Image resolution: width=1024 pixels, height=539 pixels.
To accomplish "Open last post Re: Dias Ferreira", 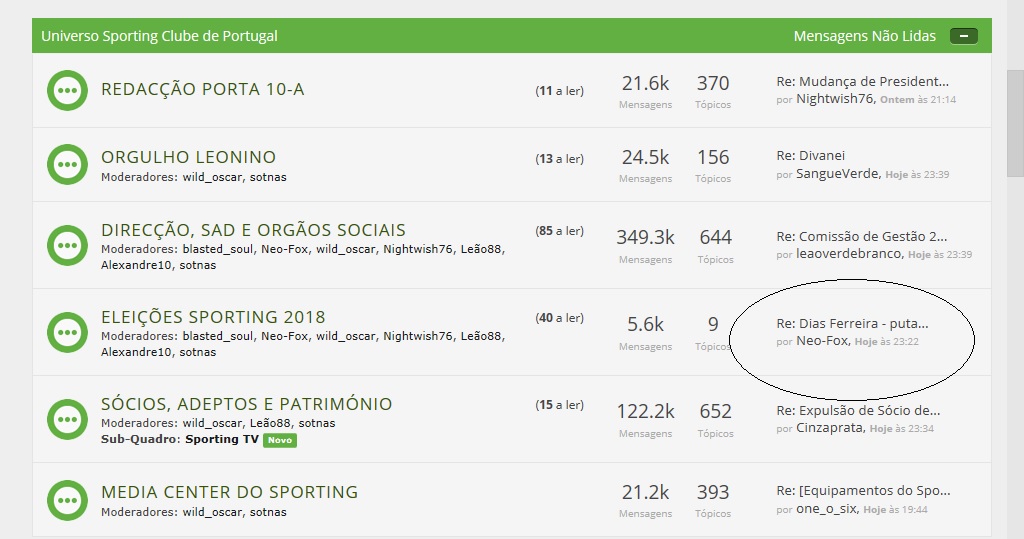I will (852, 323).
